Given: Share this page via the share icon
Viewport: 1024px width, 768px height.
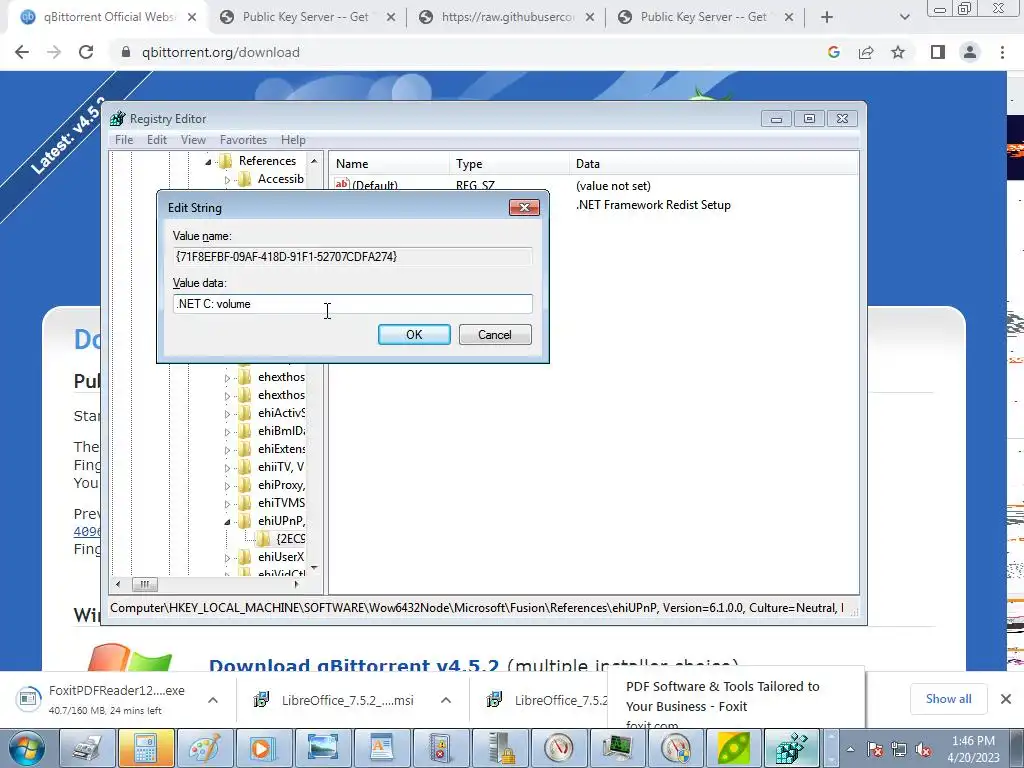Looking at the screenshot, I should point(866,52).
